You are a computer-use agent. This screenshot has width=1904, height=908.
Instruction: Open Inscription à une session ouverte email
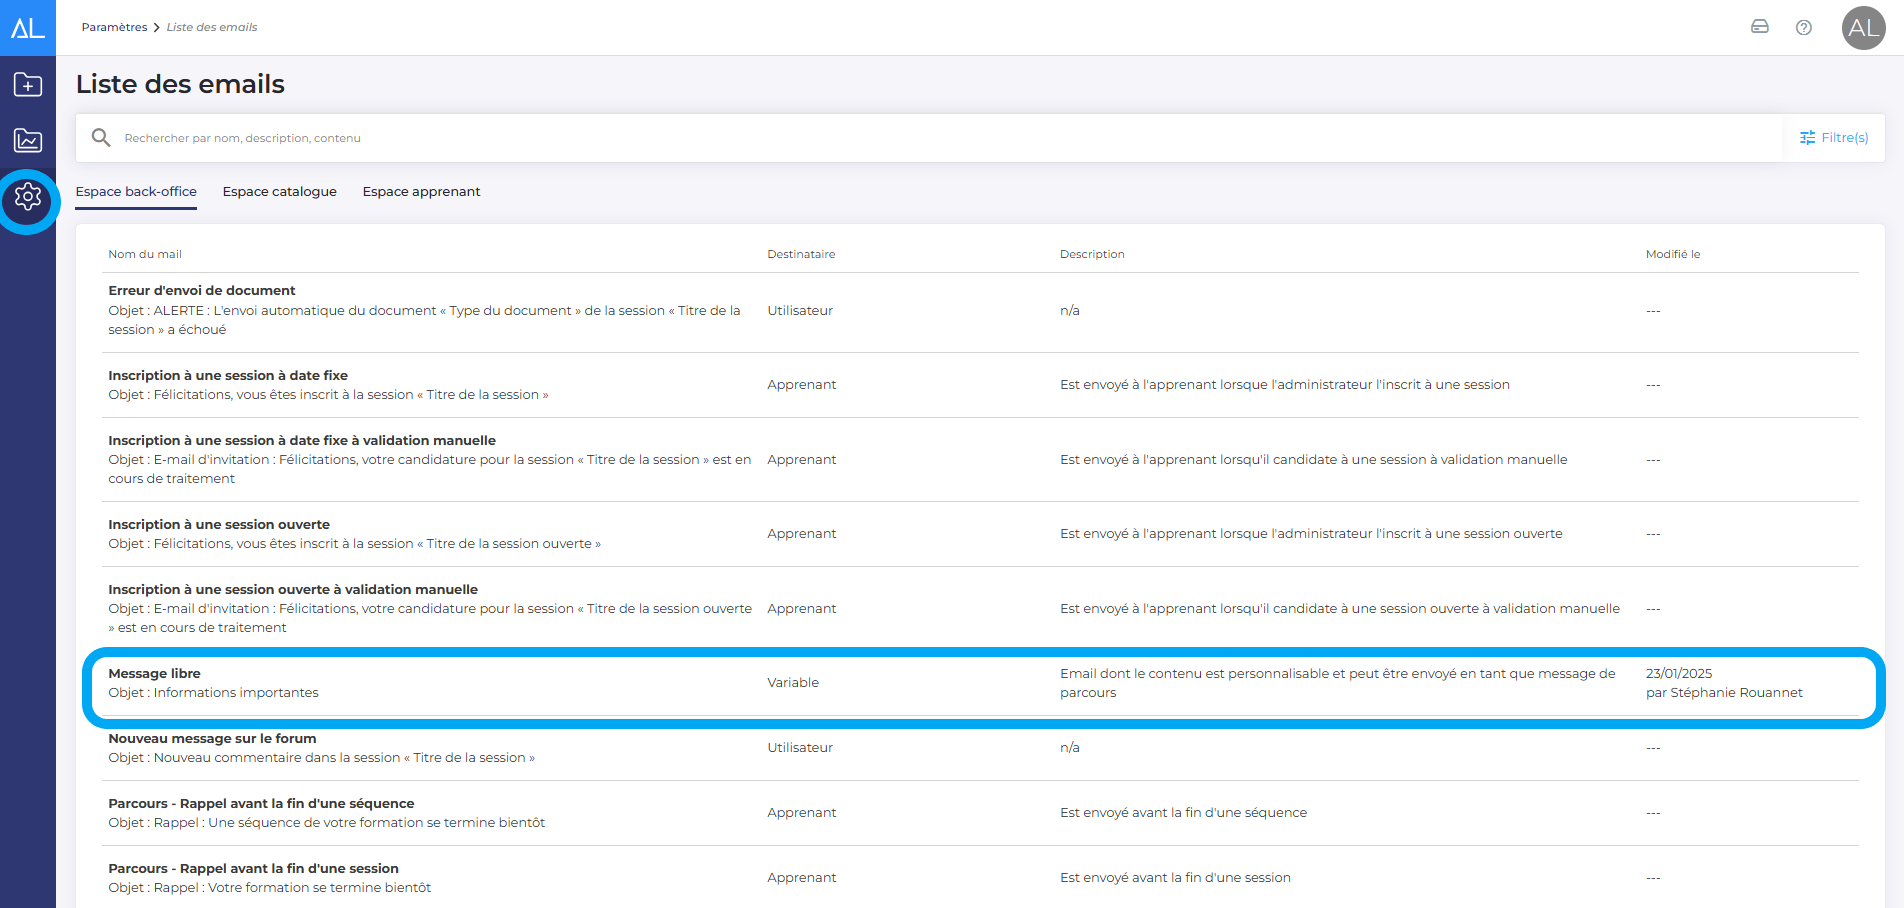point(218,525)
